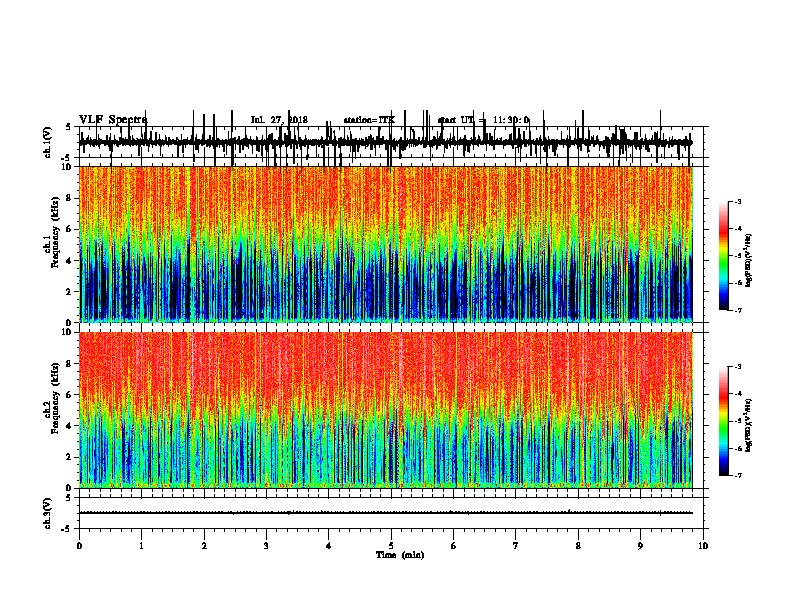Click the time axis tick label '9'
The height and width of the screenshot is (612, 792).
(x=640, y=545)
